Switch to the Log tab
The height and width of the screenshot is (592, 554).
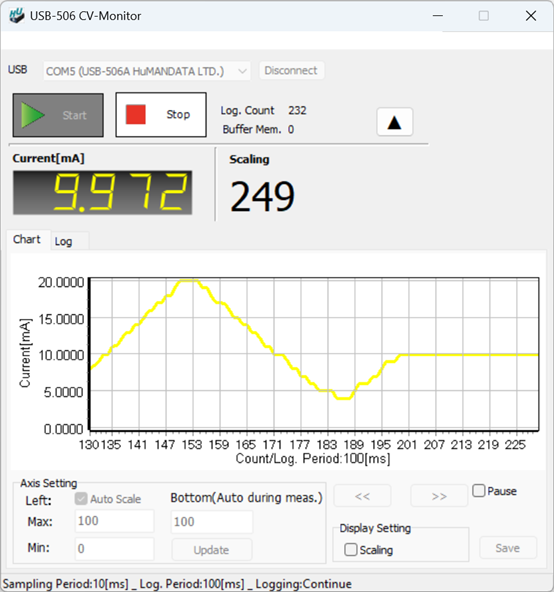pos(63,241)
